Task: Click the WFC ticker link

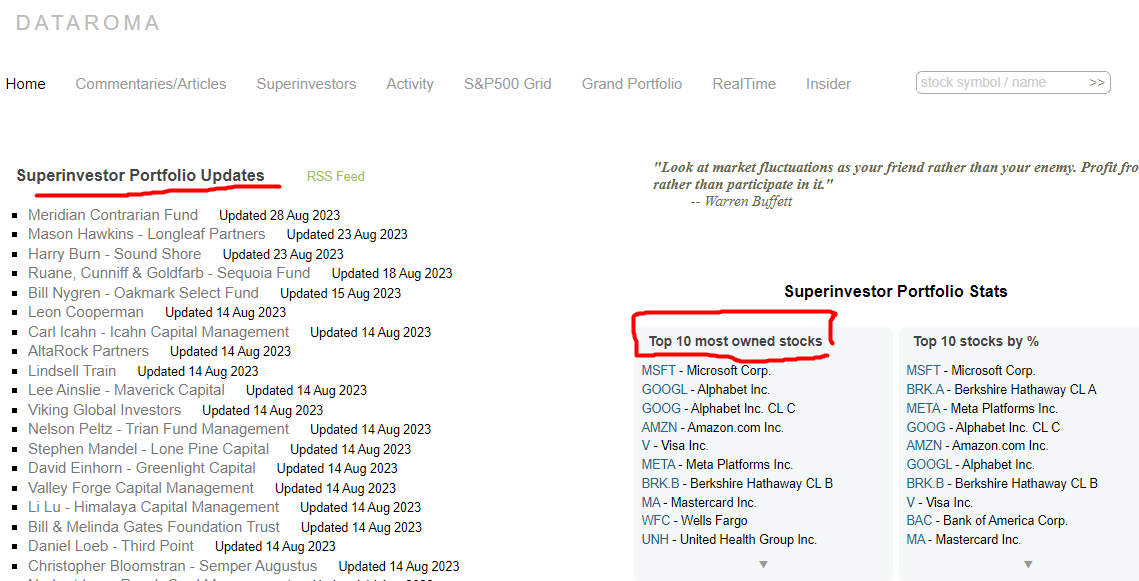Action: [656, 521]
